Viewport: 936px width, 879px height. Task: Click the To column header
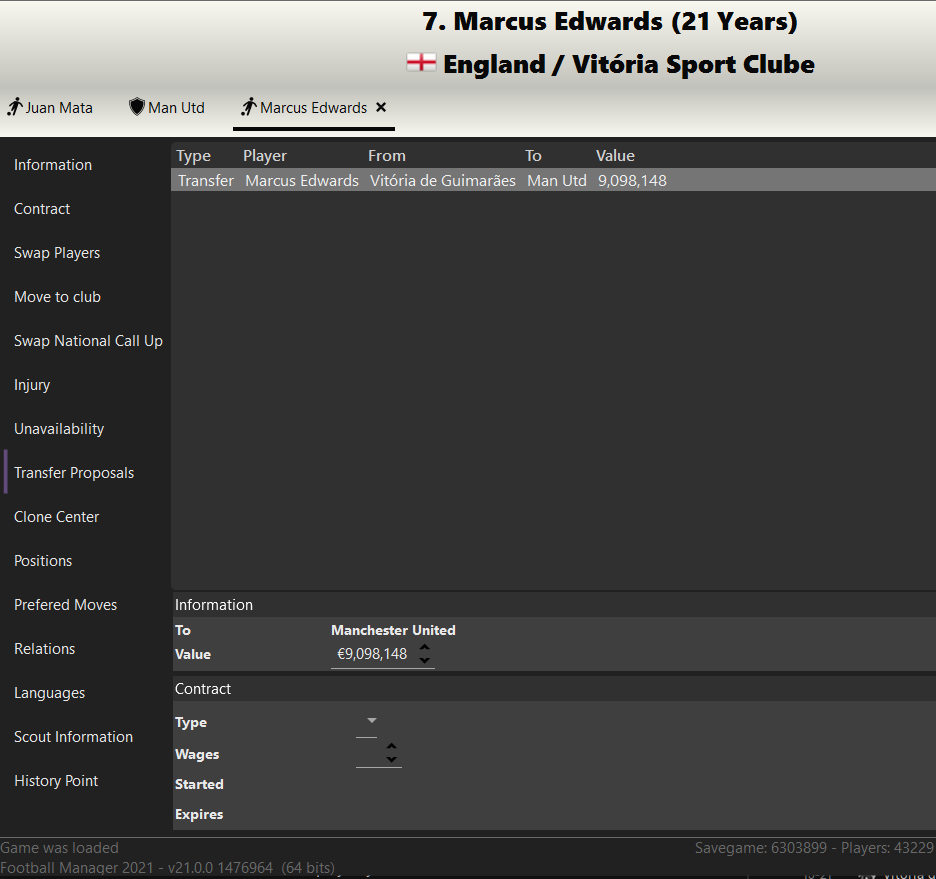(x=533, y=156)
